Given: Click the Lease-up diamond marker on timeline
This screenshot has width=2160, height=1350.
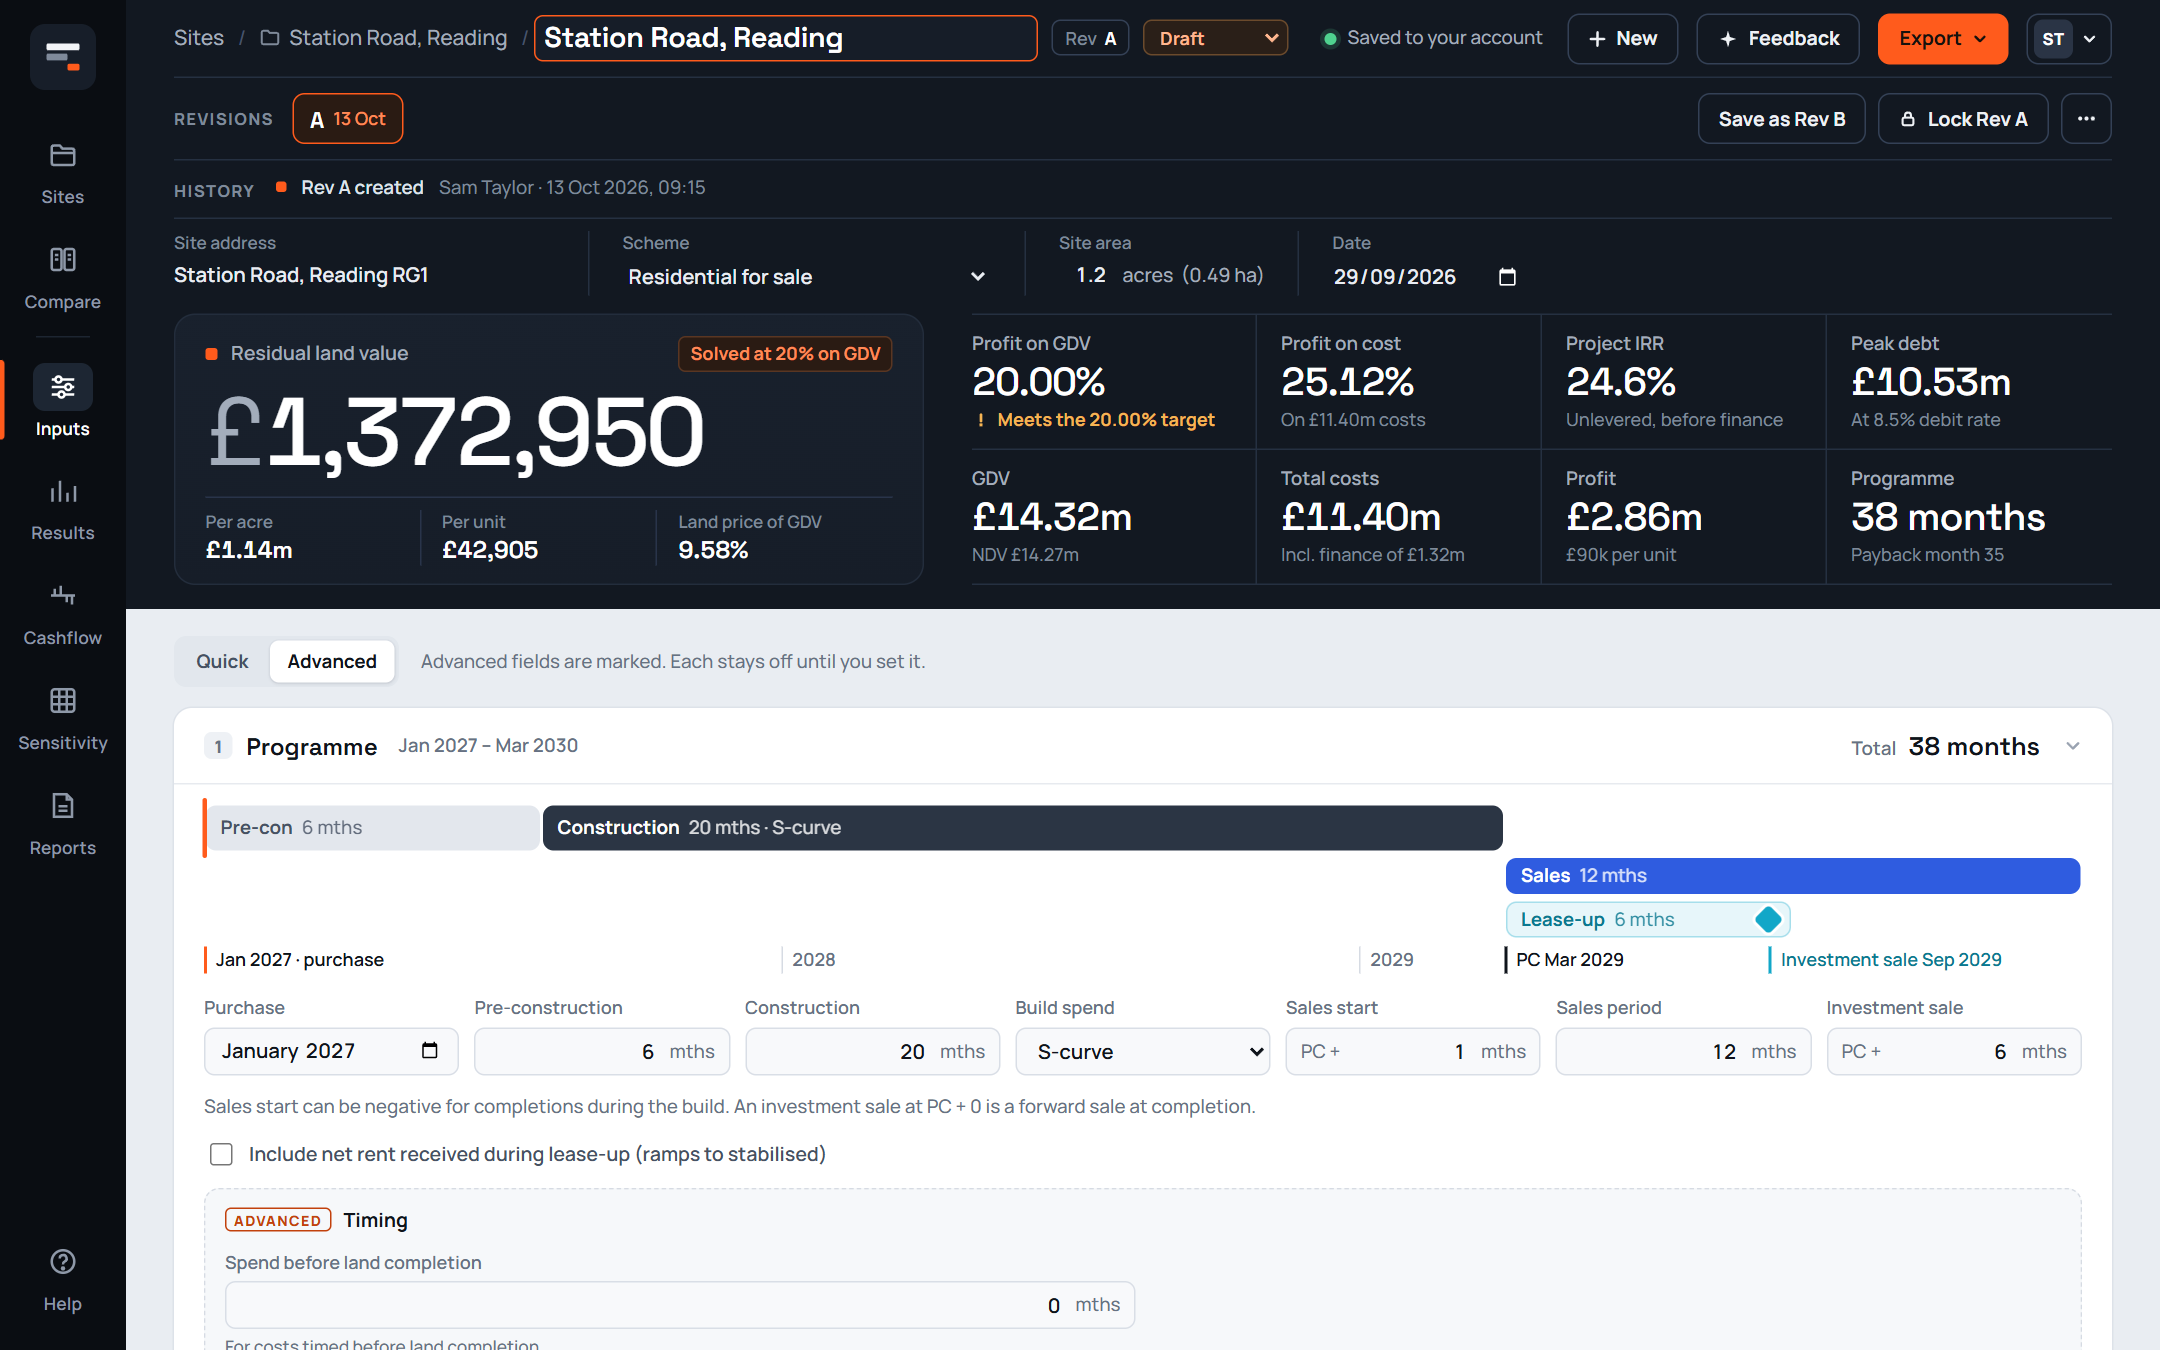Looking at the screenshot, I should coord(1768,919).
